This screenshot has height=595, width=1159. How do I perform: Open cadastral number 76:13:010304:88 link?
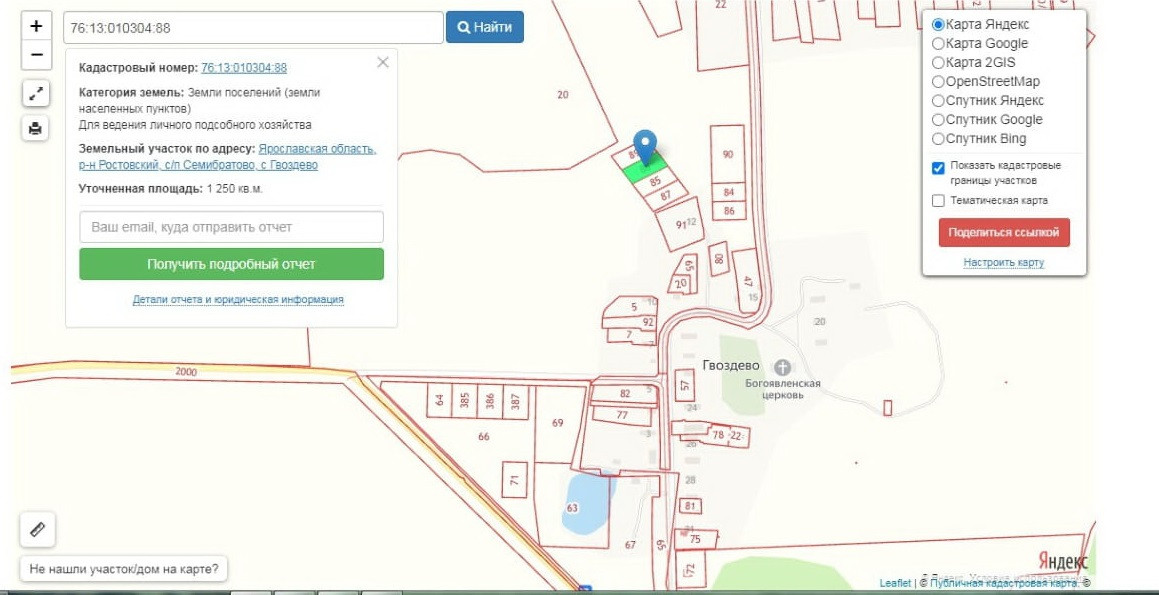click(x=244, y=68)
